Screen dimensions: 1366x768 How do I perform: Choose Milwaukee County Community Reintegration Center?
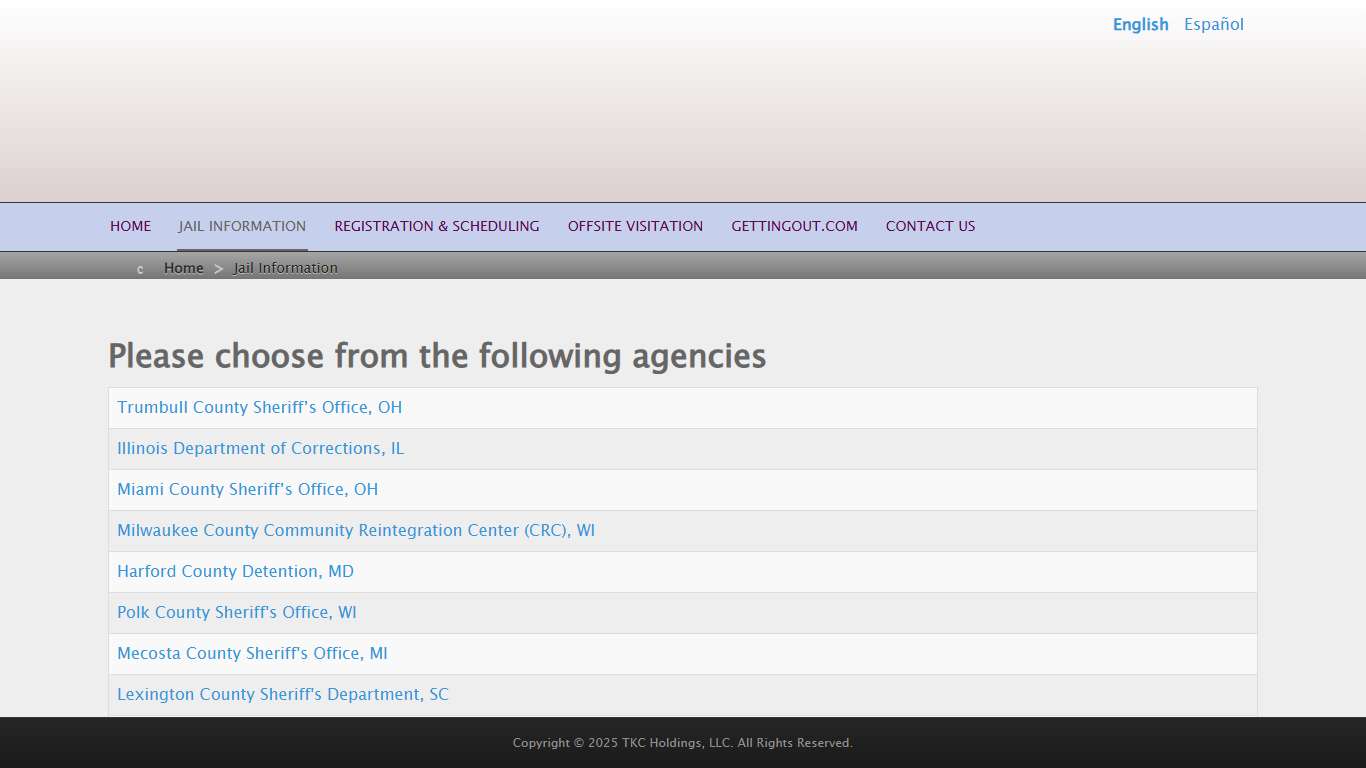click(x=355, y=531)
